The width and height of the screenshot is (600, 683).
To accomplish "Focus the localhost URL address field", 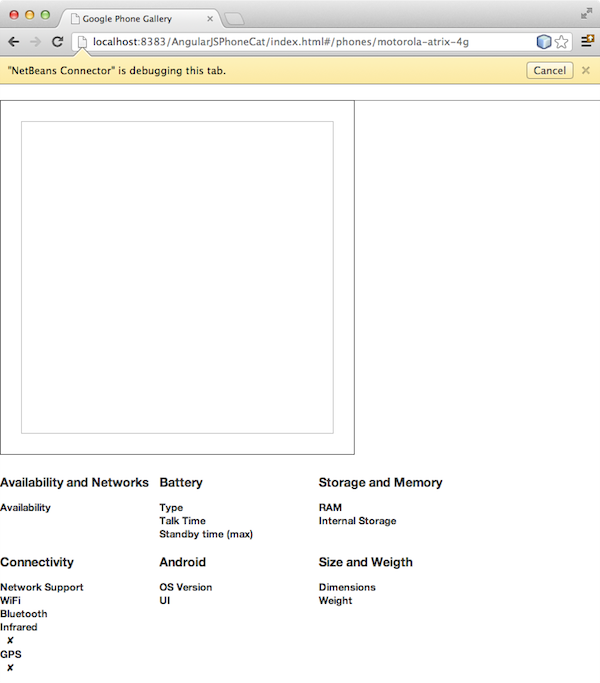I will click(300, 42).
